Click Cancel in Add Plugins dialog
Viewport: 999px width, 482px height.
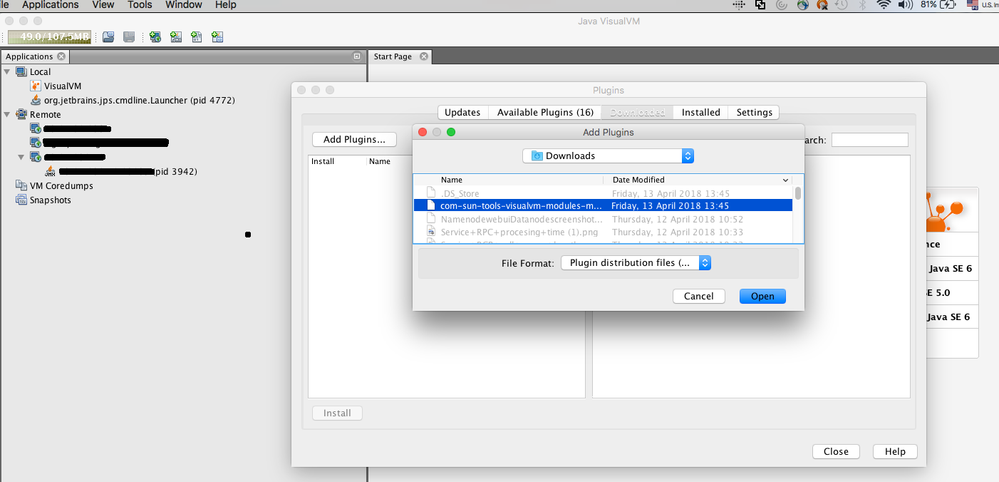point(699,296)
